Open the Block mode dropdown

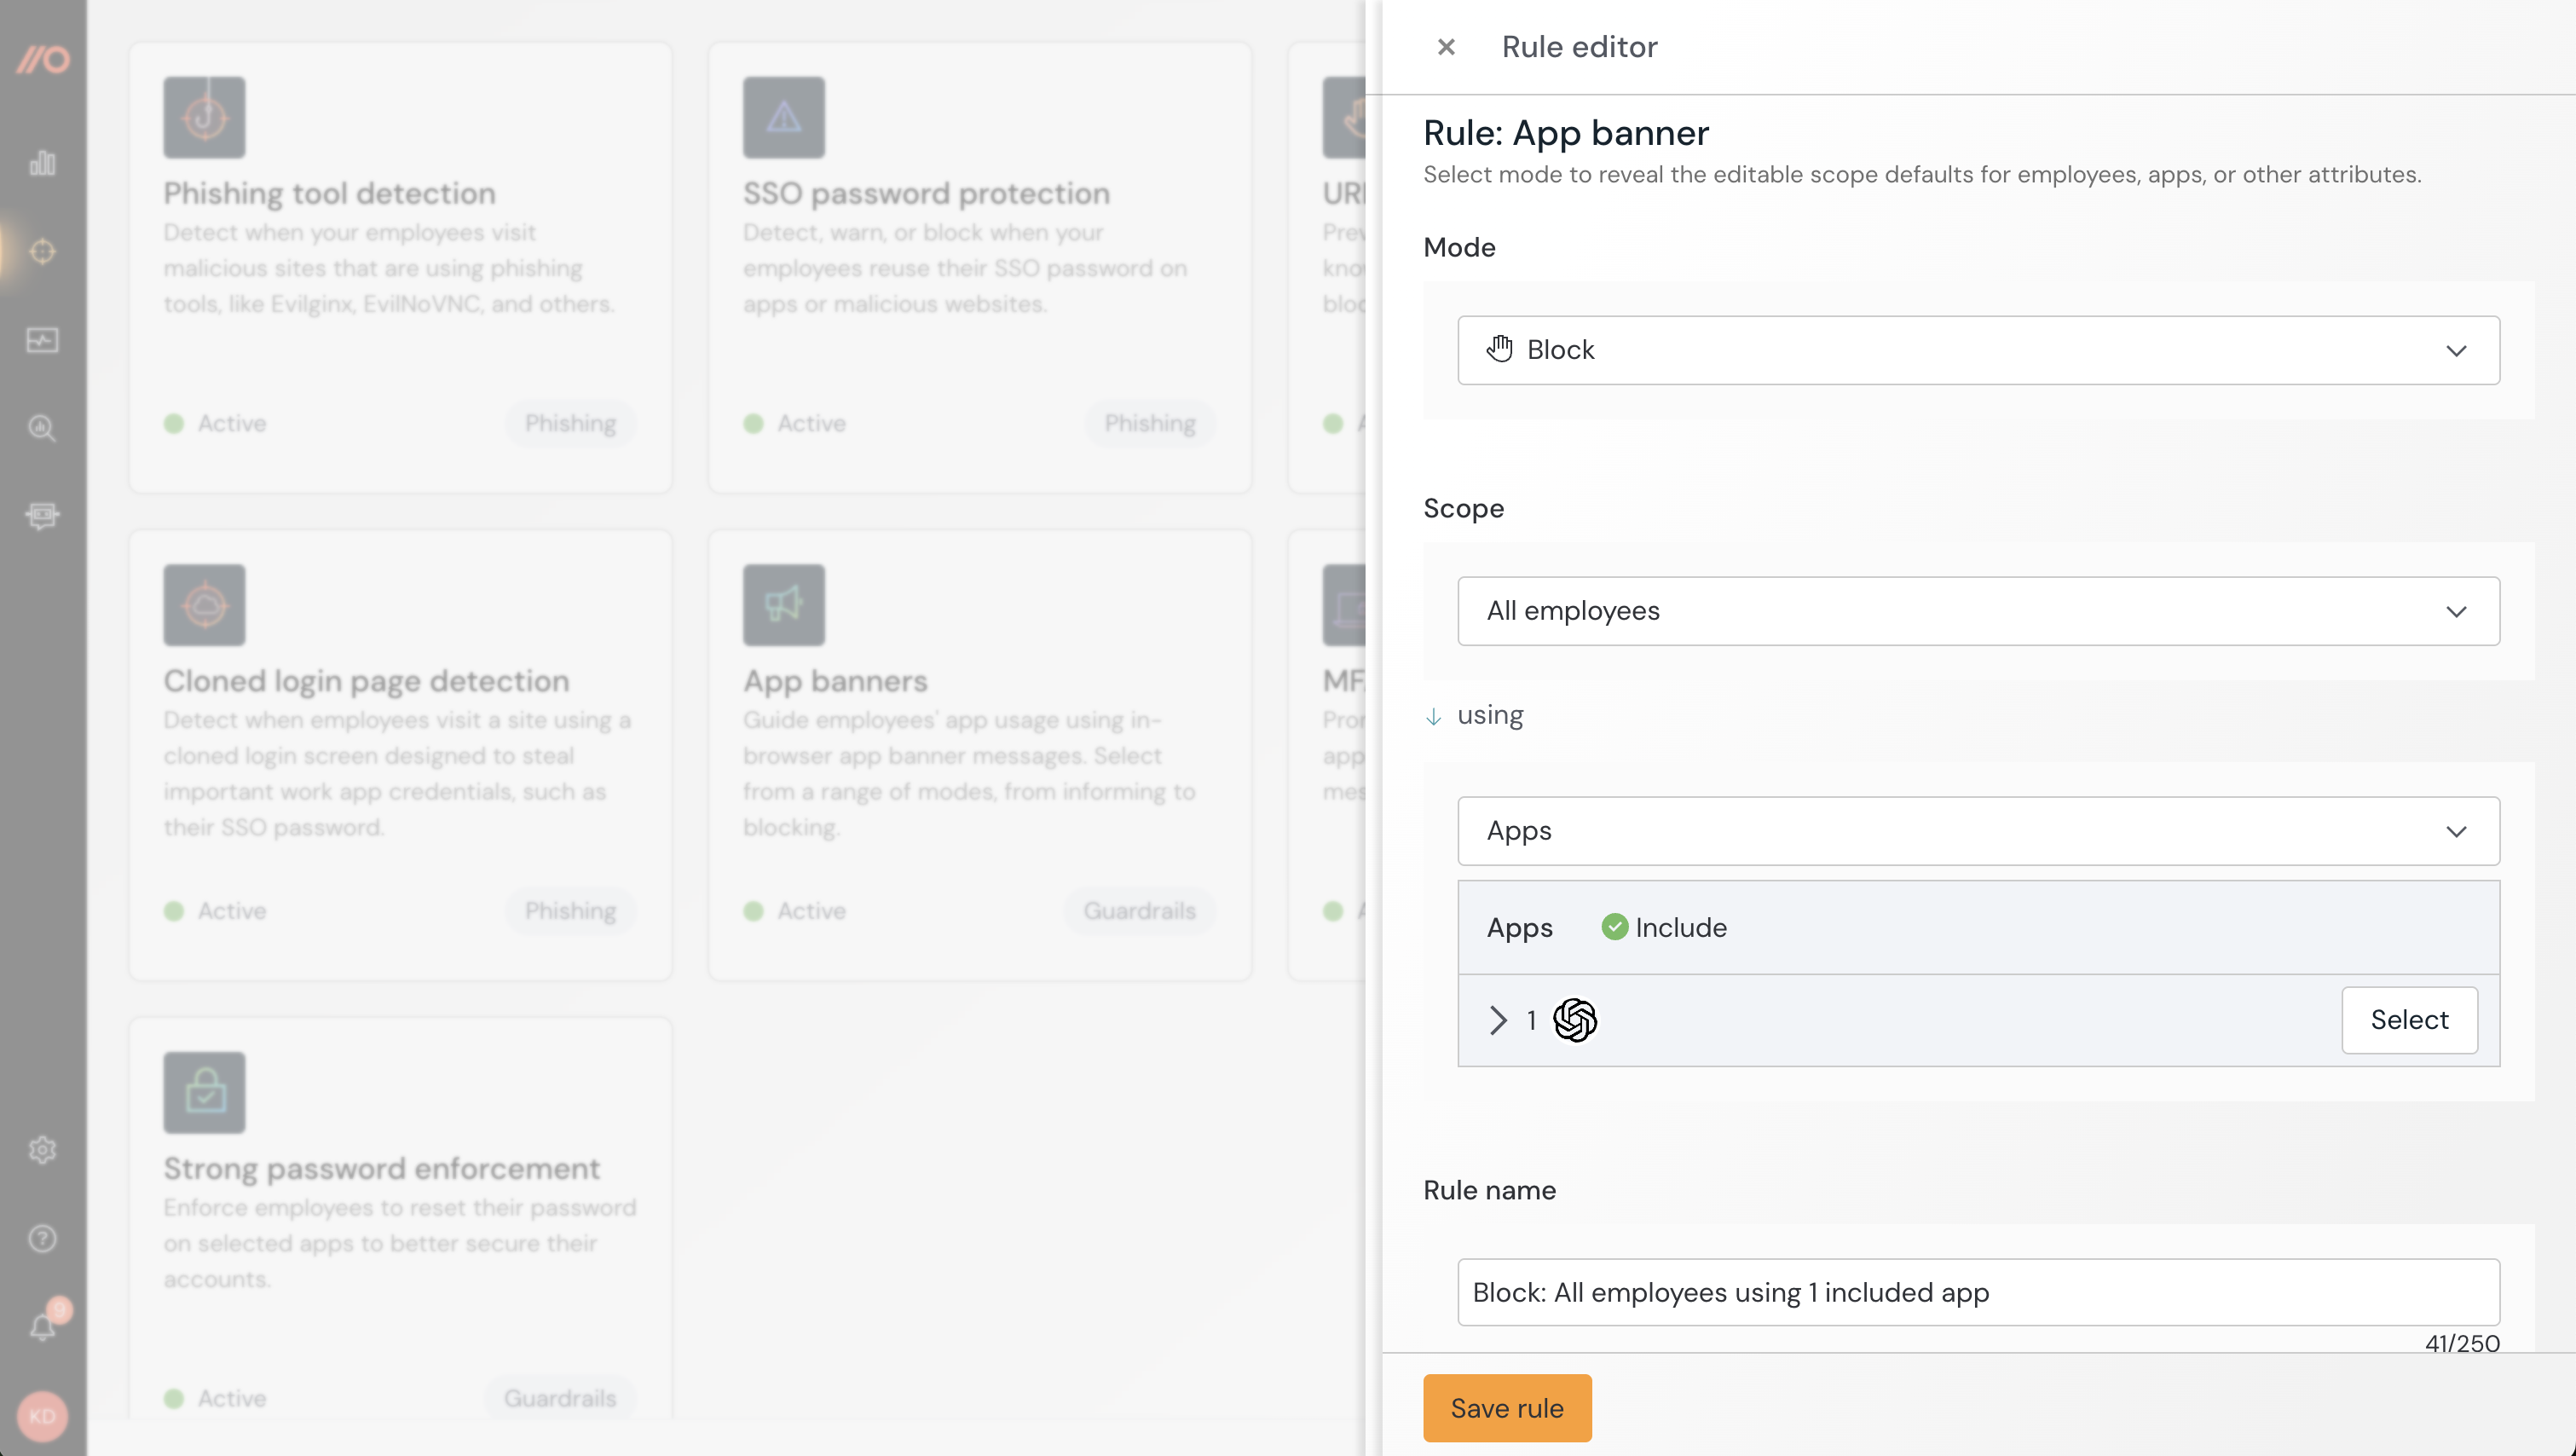(x=1978, y=350)
